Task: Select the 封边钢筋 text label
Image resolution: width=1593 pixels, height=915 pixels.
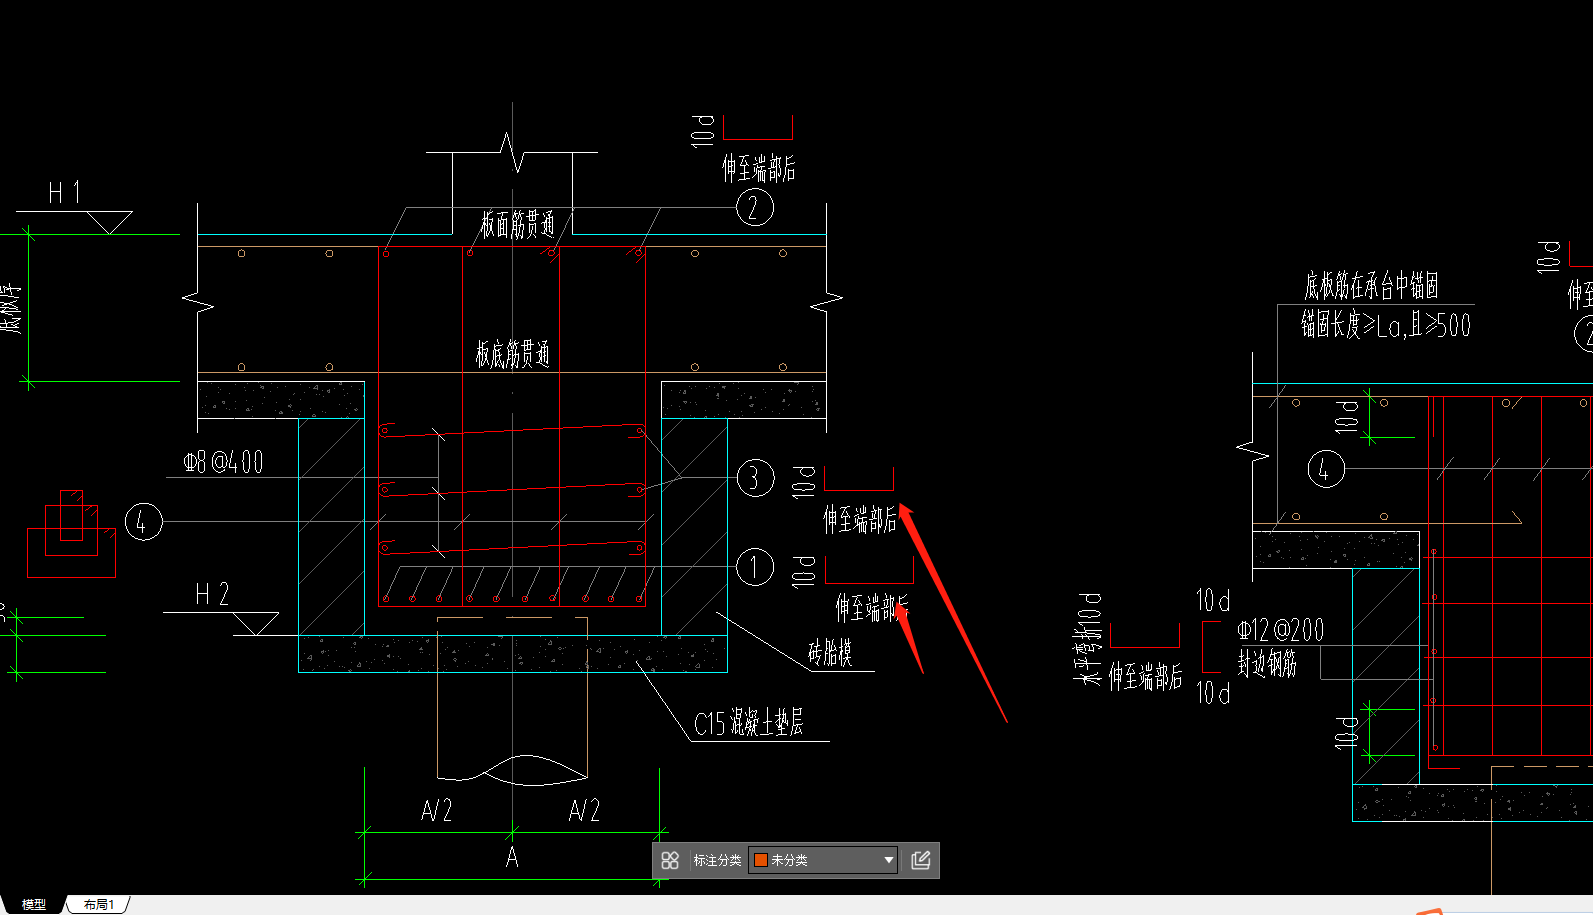Action: pos(1267,663)
